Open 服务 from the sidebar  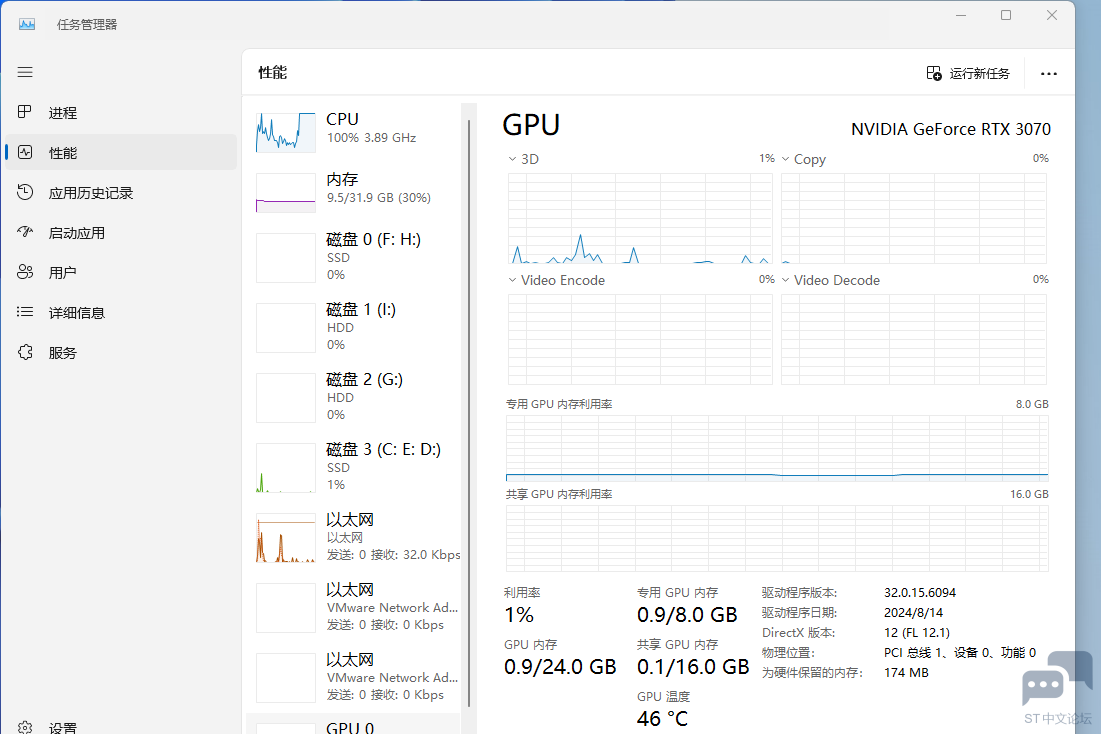point(62,353)
